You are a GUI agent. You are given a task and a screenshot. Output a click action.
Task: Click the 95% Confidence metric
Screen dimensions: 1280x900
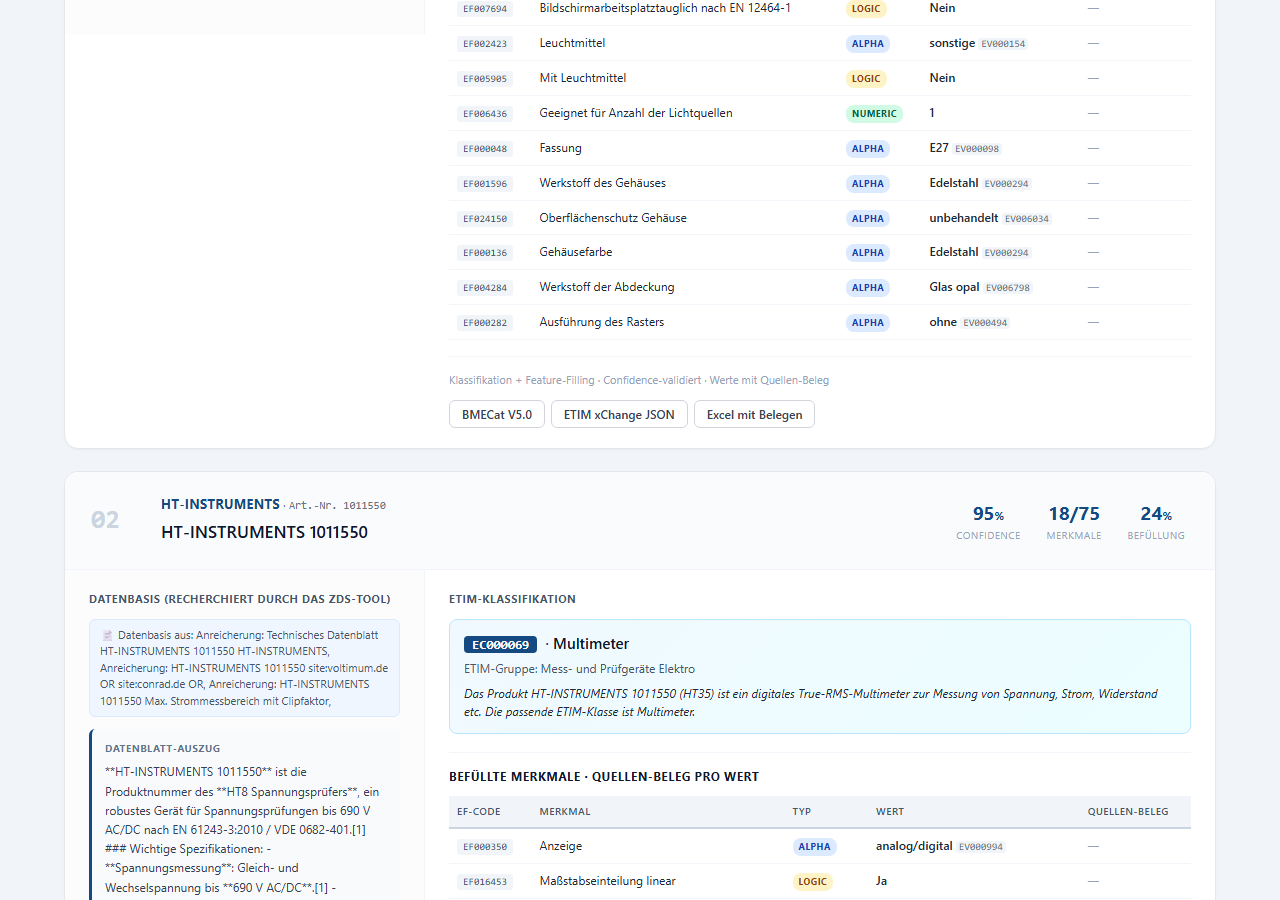click(988, 522)
